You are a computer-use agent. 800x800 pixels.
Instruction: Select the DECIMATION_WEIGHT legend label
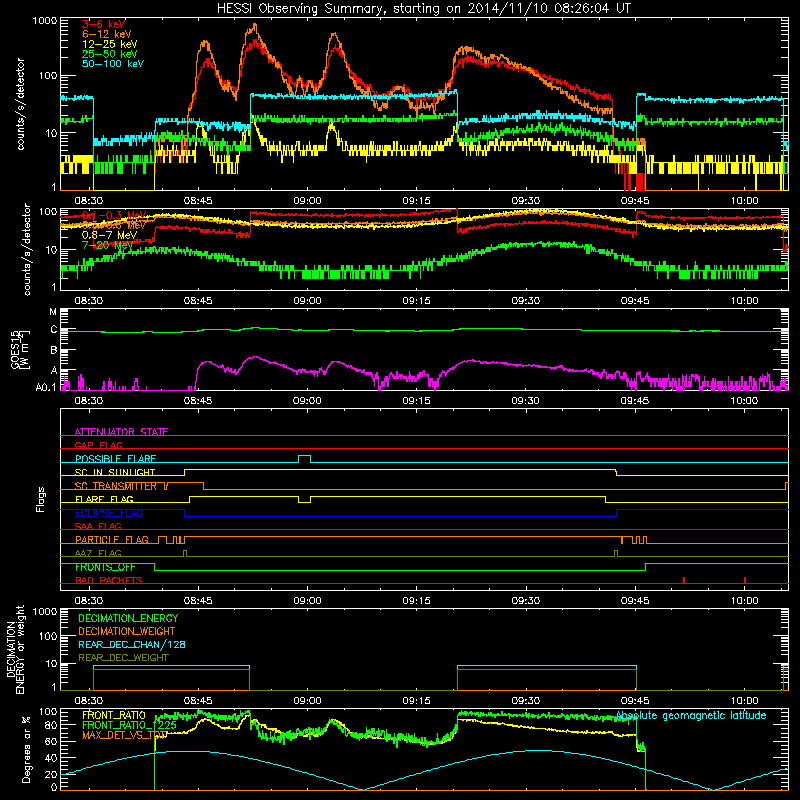click(127, 632)
